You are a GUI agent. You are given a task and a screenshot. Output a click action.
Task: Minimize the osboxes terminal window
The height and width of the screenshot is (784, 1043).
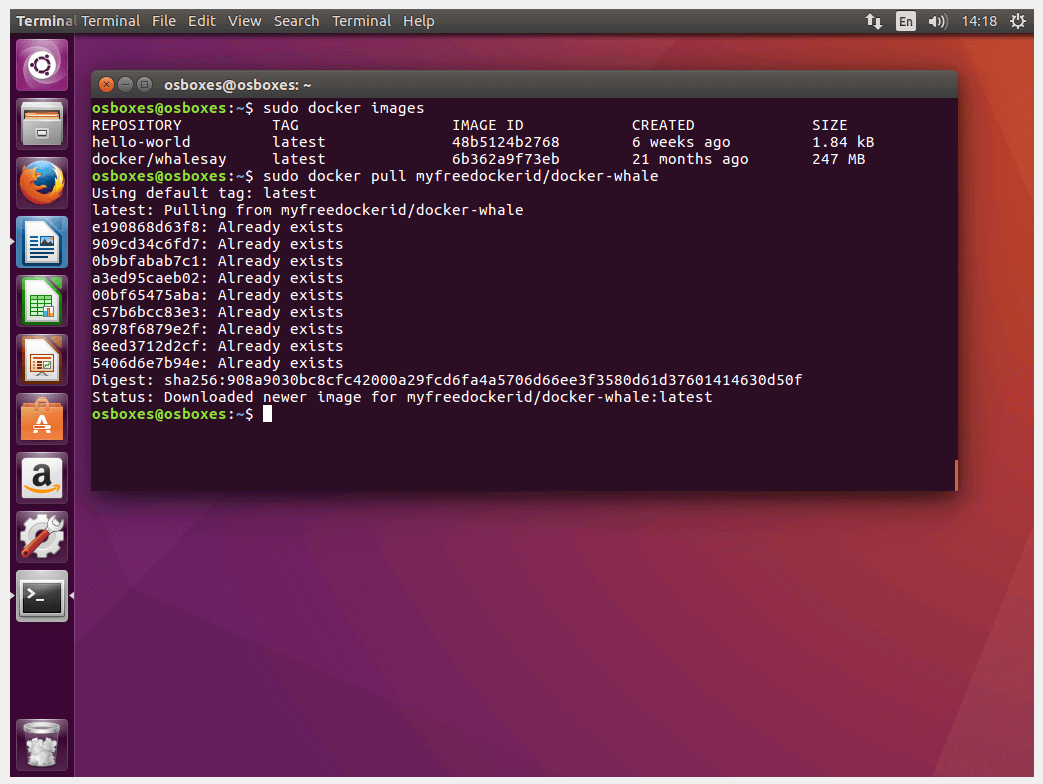point(125,84)
